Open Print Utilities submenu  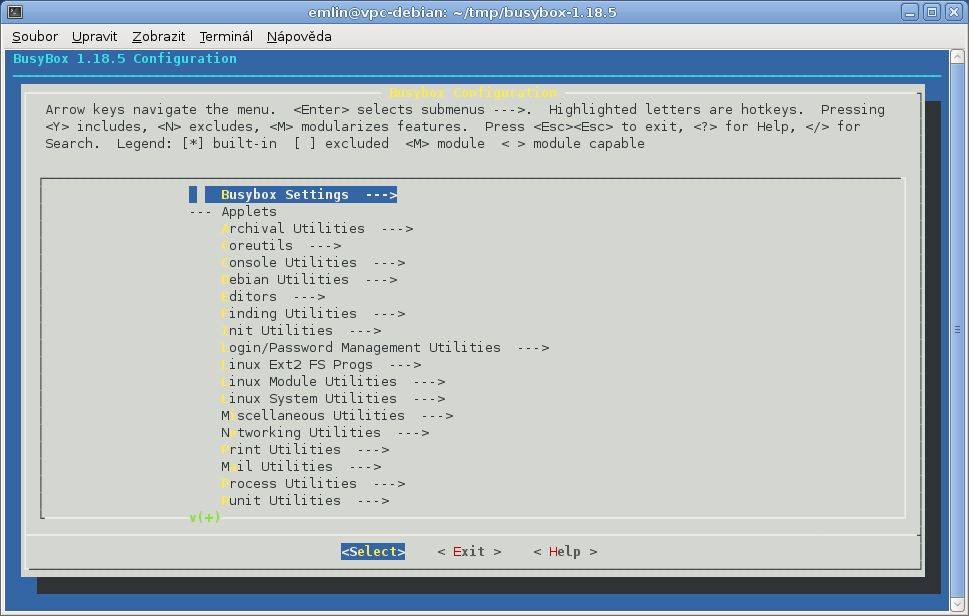[305, 449]
